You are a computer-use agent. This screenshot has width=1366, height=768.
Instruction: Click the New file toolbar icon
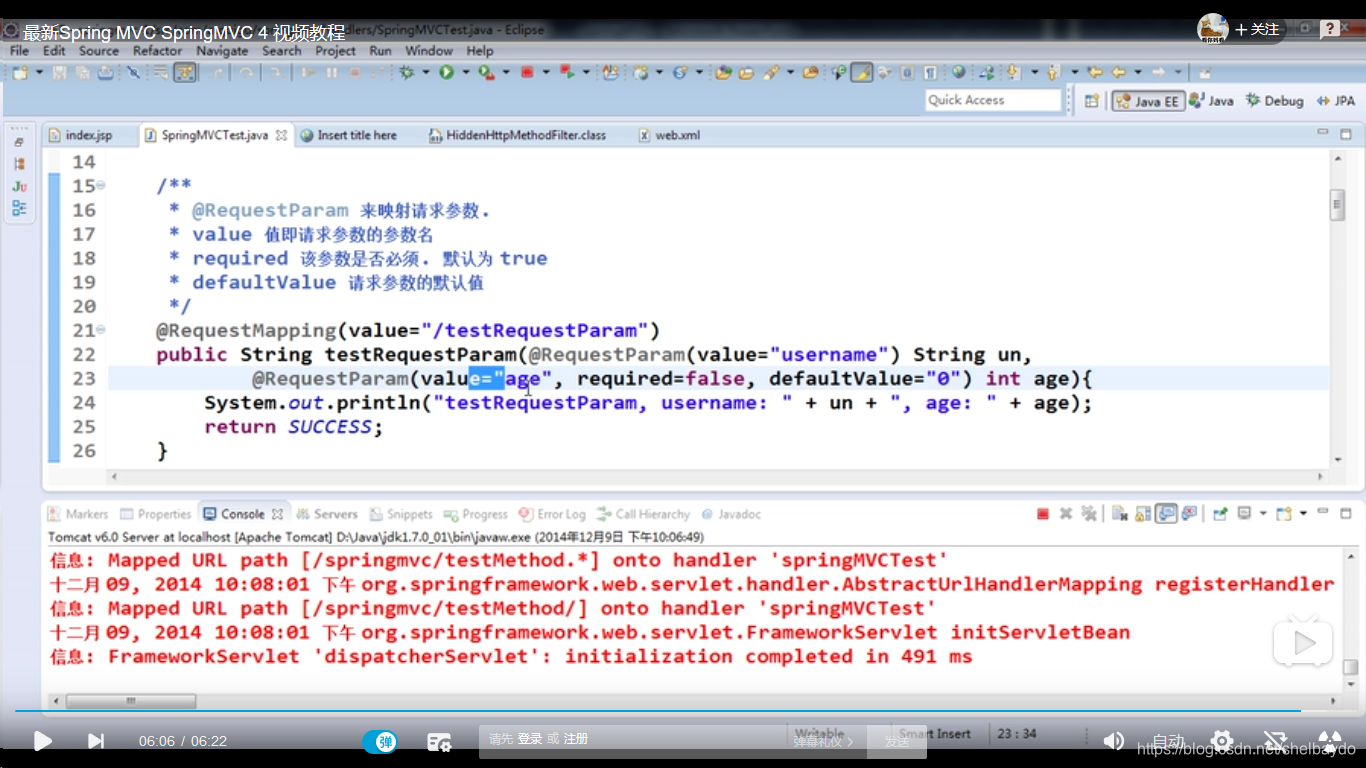tap(19, 73)
